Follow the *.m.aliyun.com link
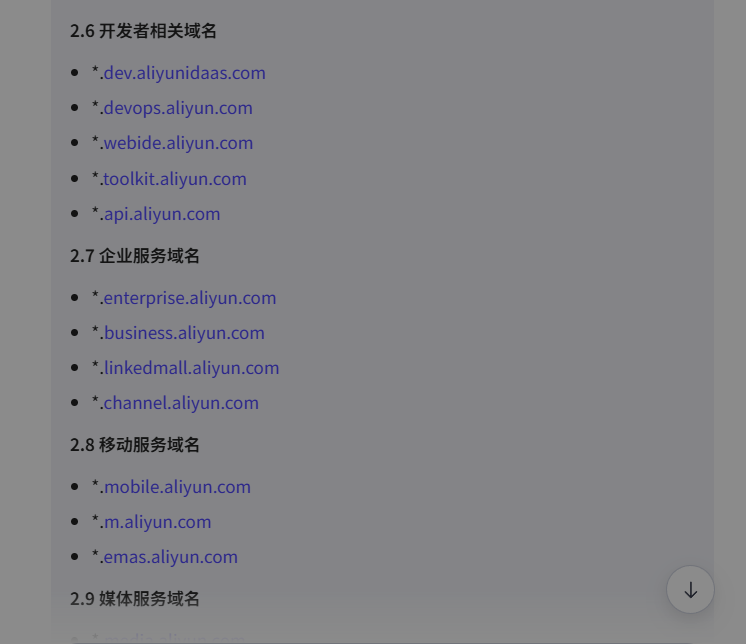The width and height of the screenshot is (746, 644). pos(155,522)
